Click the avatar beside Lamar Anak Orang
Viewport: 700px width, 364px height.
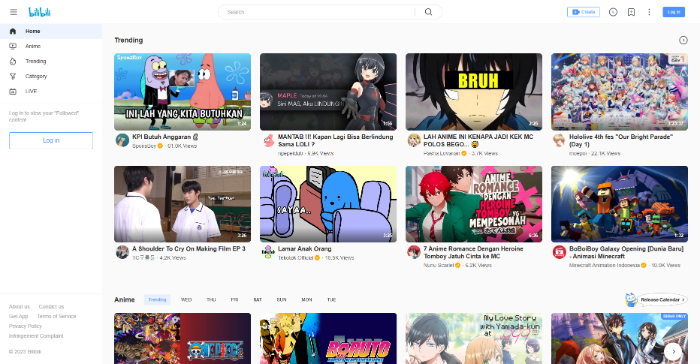click(x=268, y=252)
